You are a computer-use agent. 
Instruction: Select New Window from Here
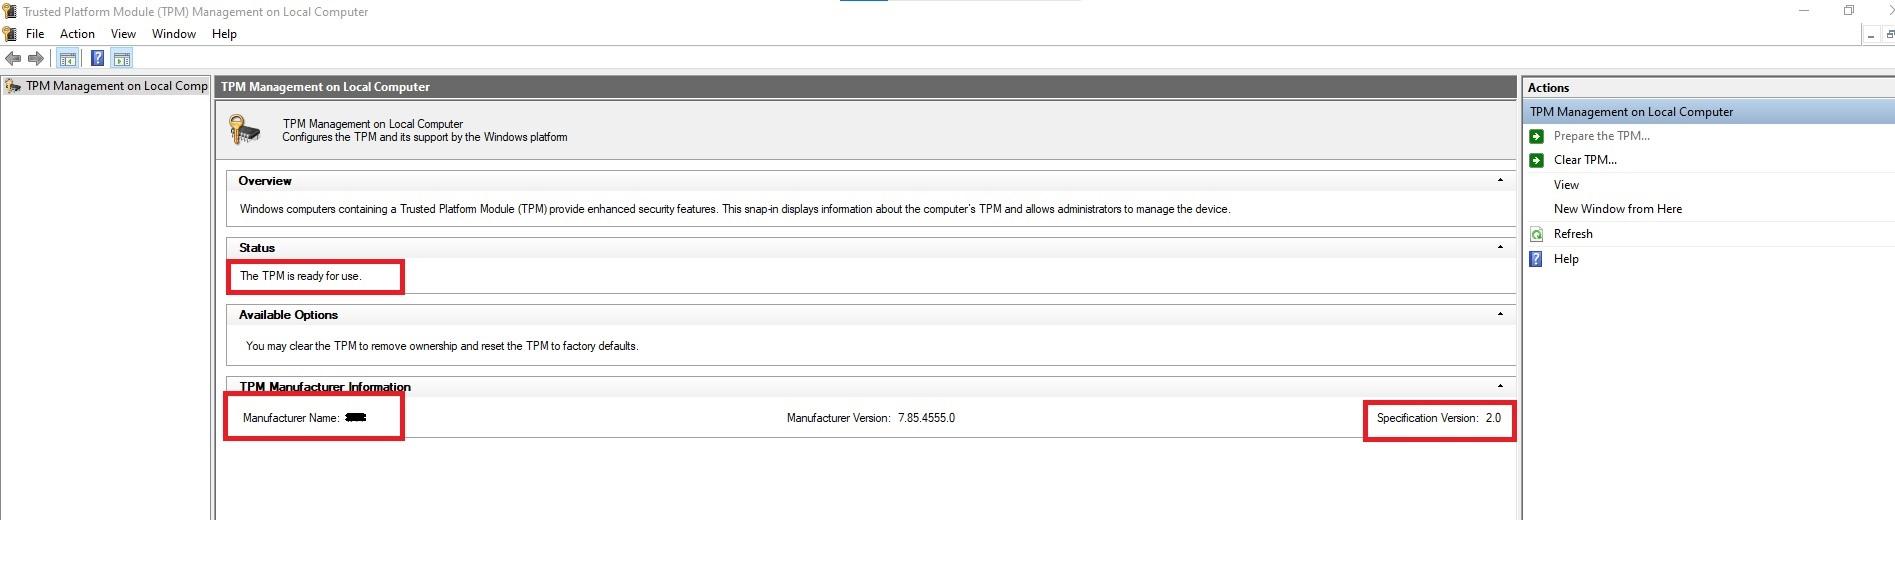[1618, 209]
